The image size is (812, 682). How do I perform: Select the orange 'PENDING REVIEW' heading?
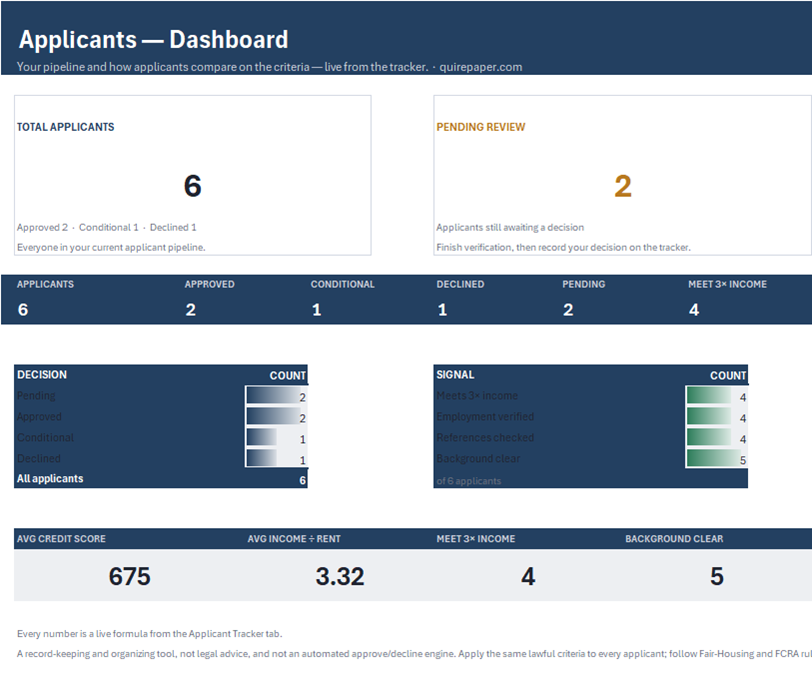click(481, 127)
